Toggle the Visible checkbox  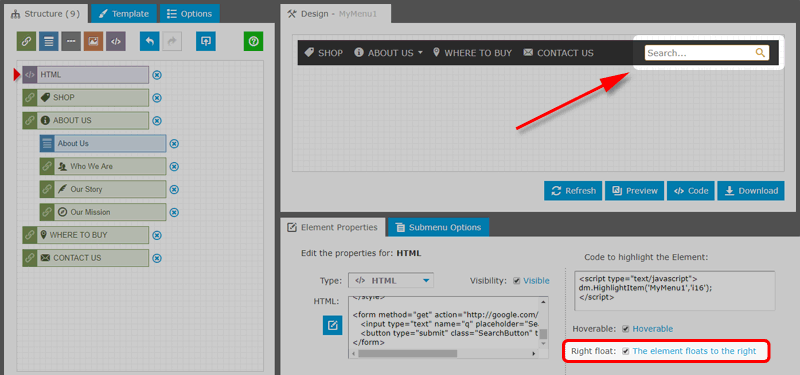[x=516, y=281]
